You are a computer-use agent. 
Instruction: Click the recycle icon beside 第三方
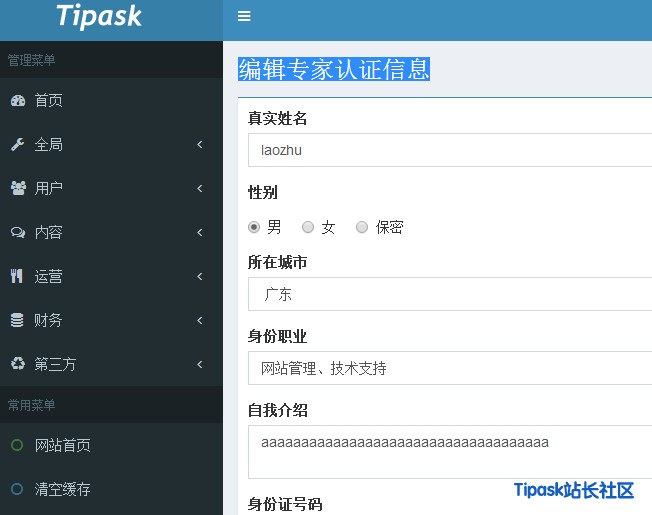[17, 364]
